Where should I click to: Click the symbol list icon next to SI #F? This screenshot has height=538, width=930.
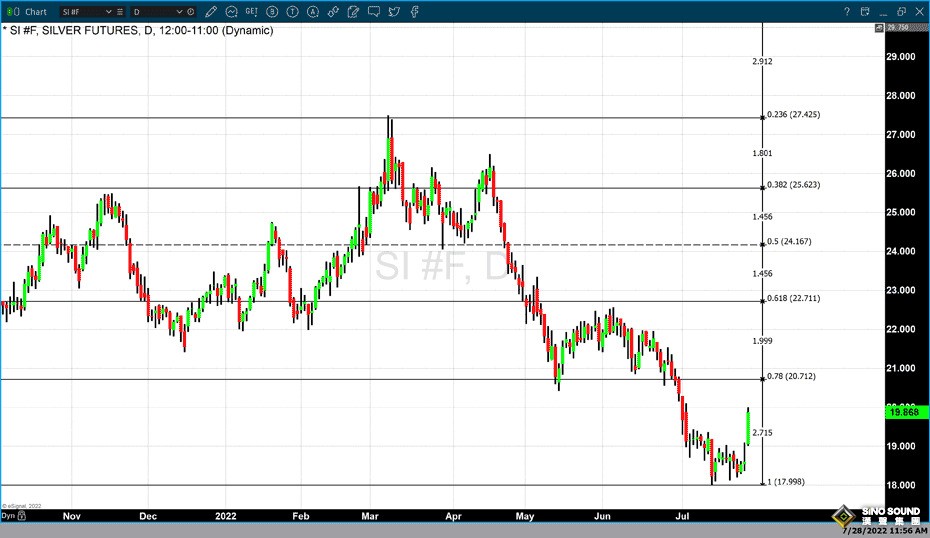point(120,12)
